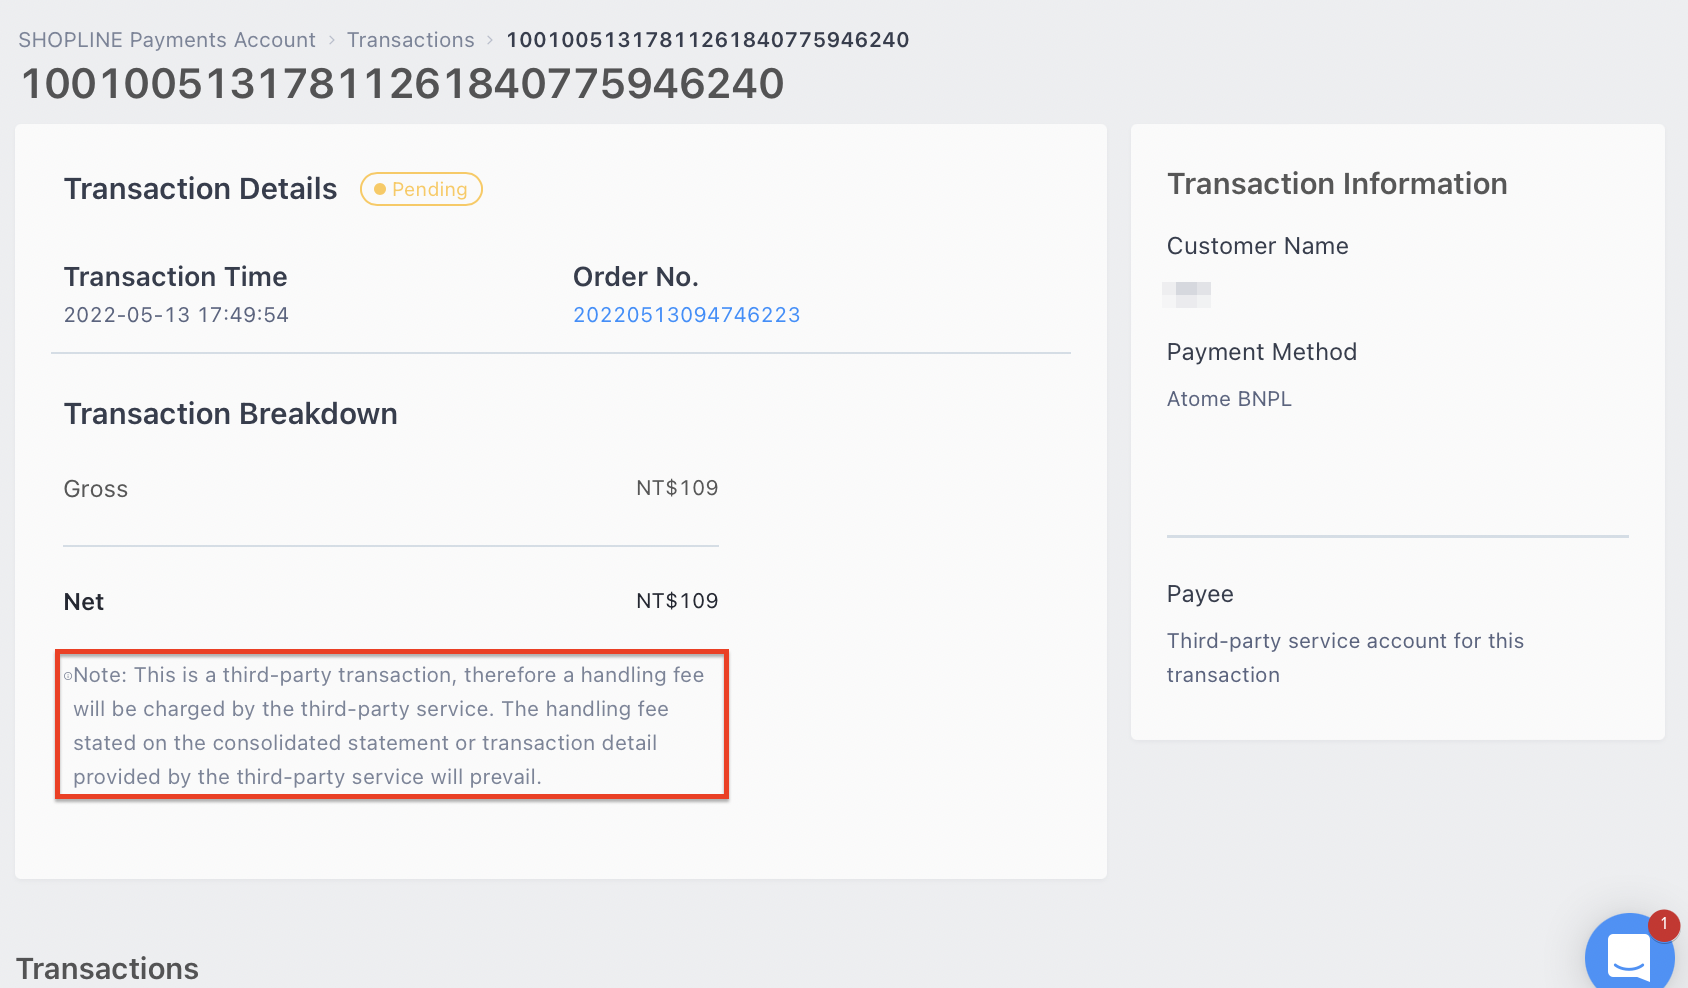Navigate to Transactions breadcrumb
Screen dimensions: 1688x988
(x=411, y=40)
